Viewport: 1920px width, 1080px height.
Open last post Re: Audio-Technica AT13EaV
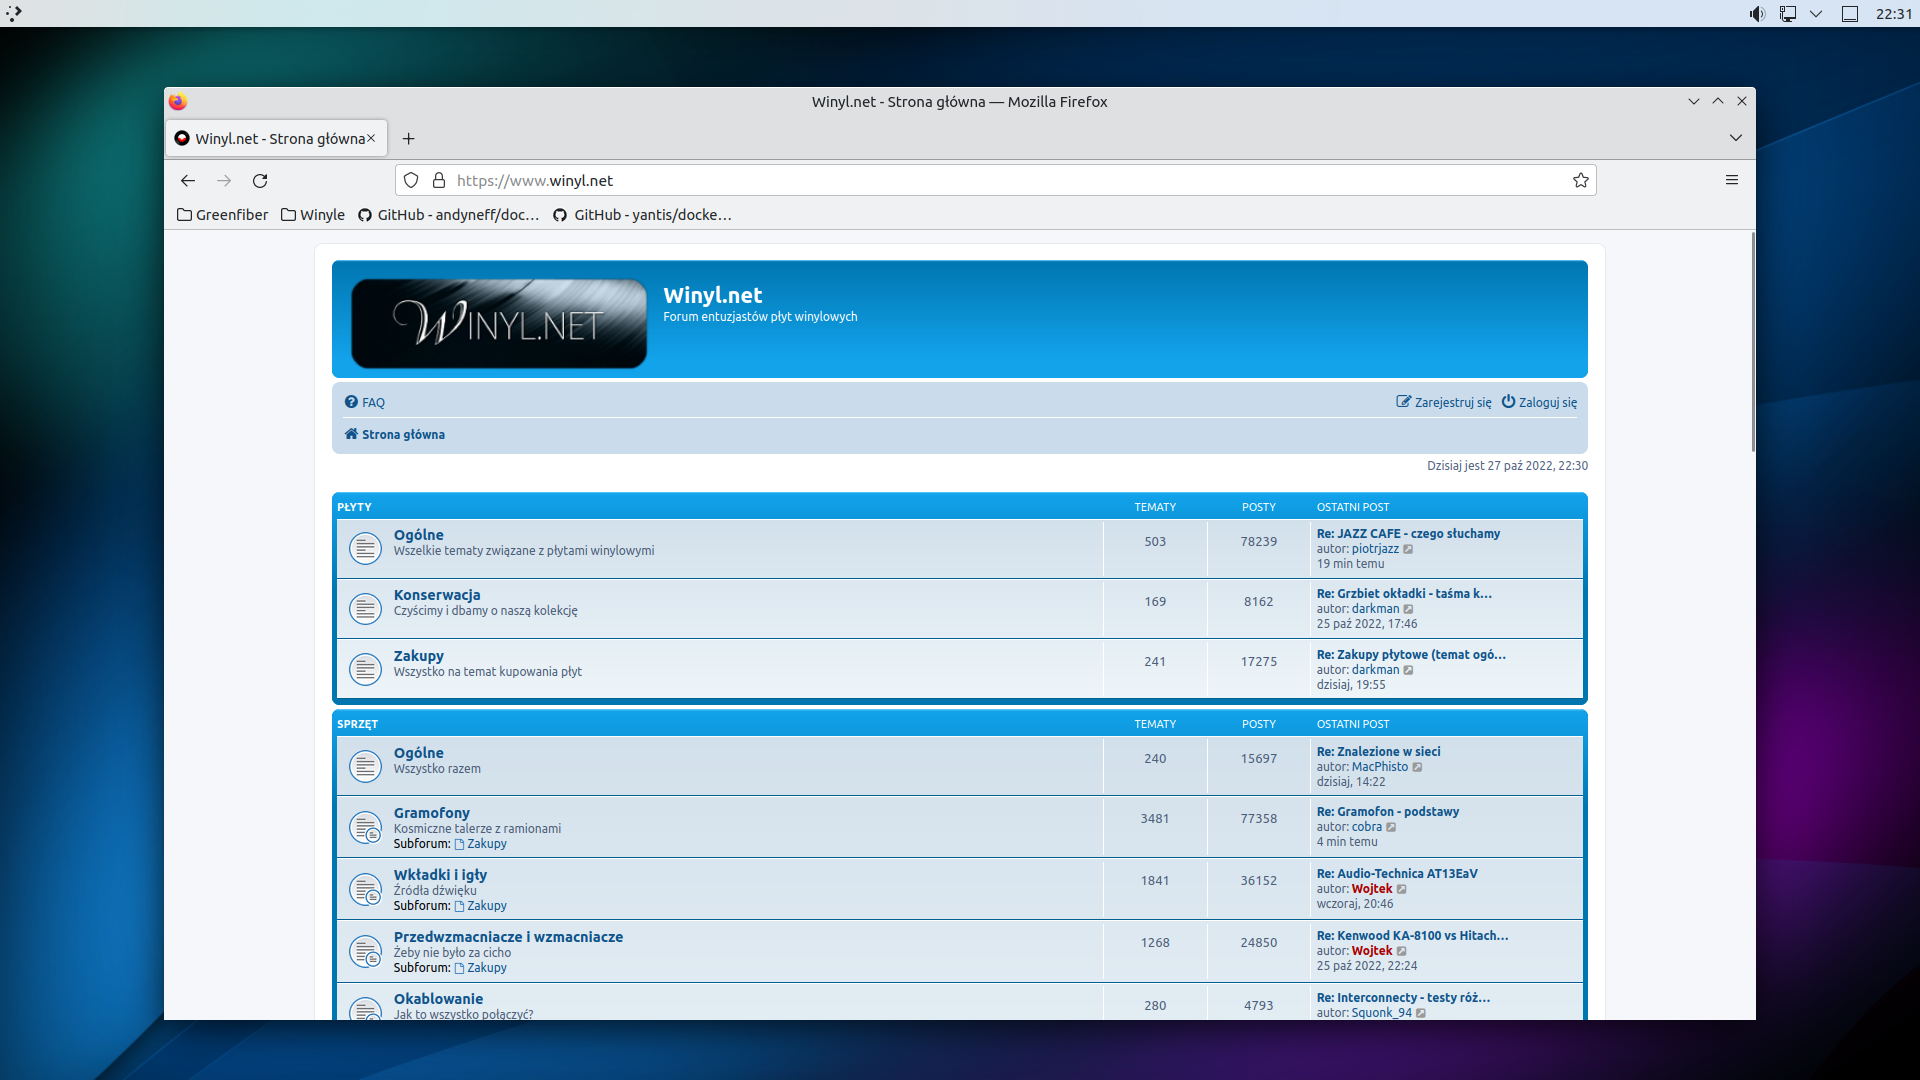click(x=1397, y=874)
